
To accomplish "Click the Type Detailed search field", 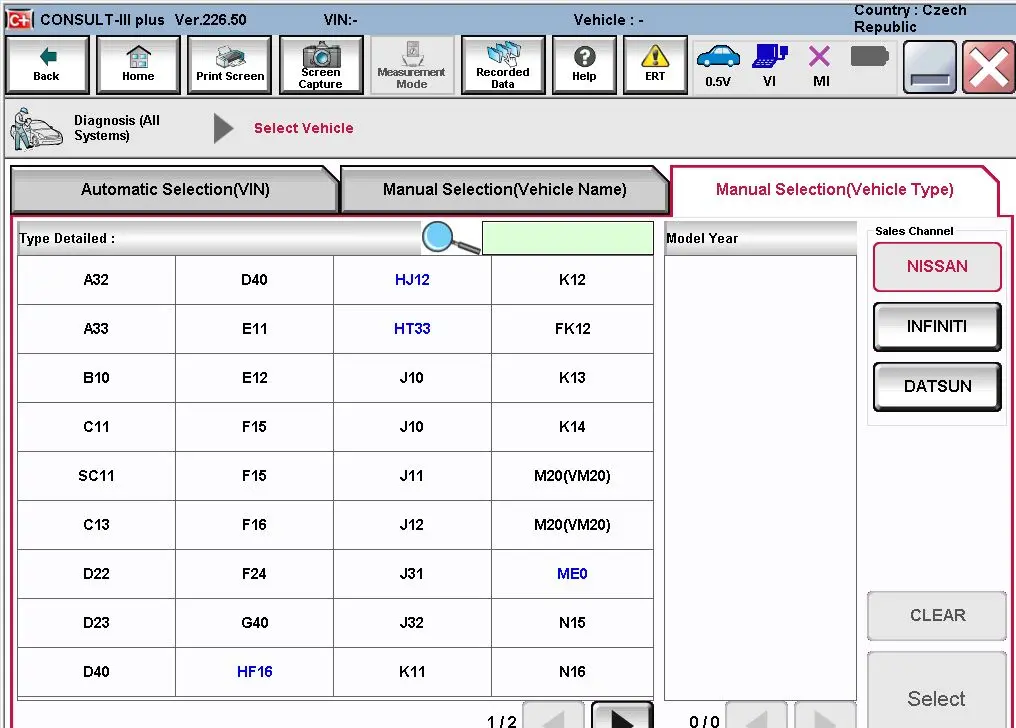I will pyautogui.click(x=568, y=238).
